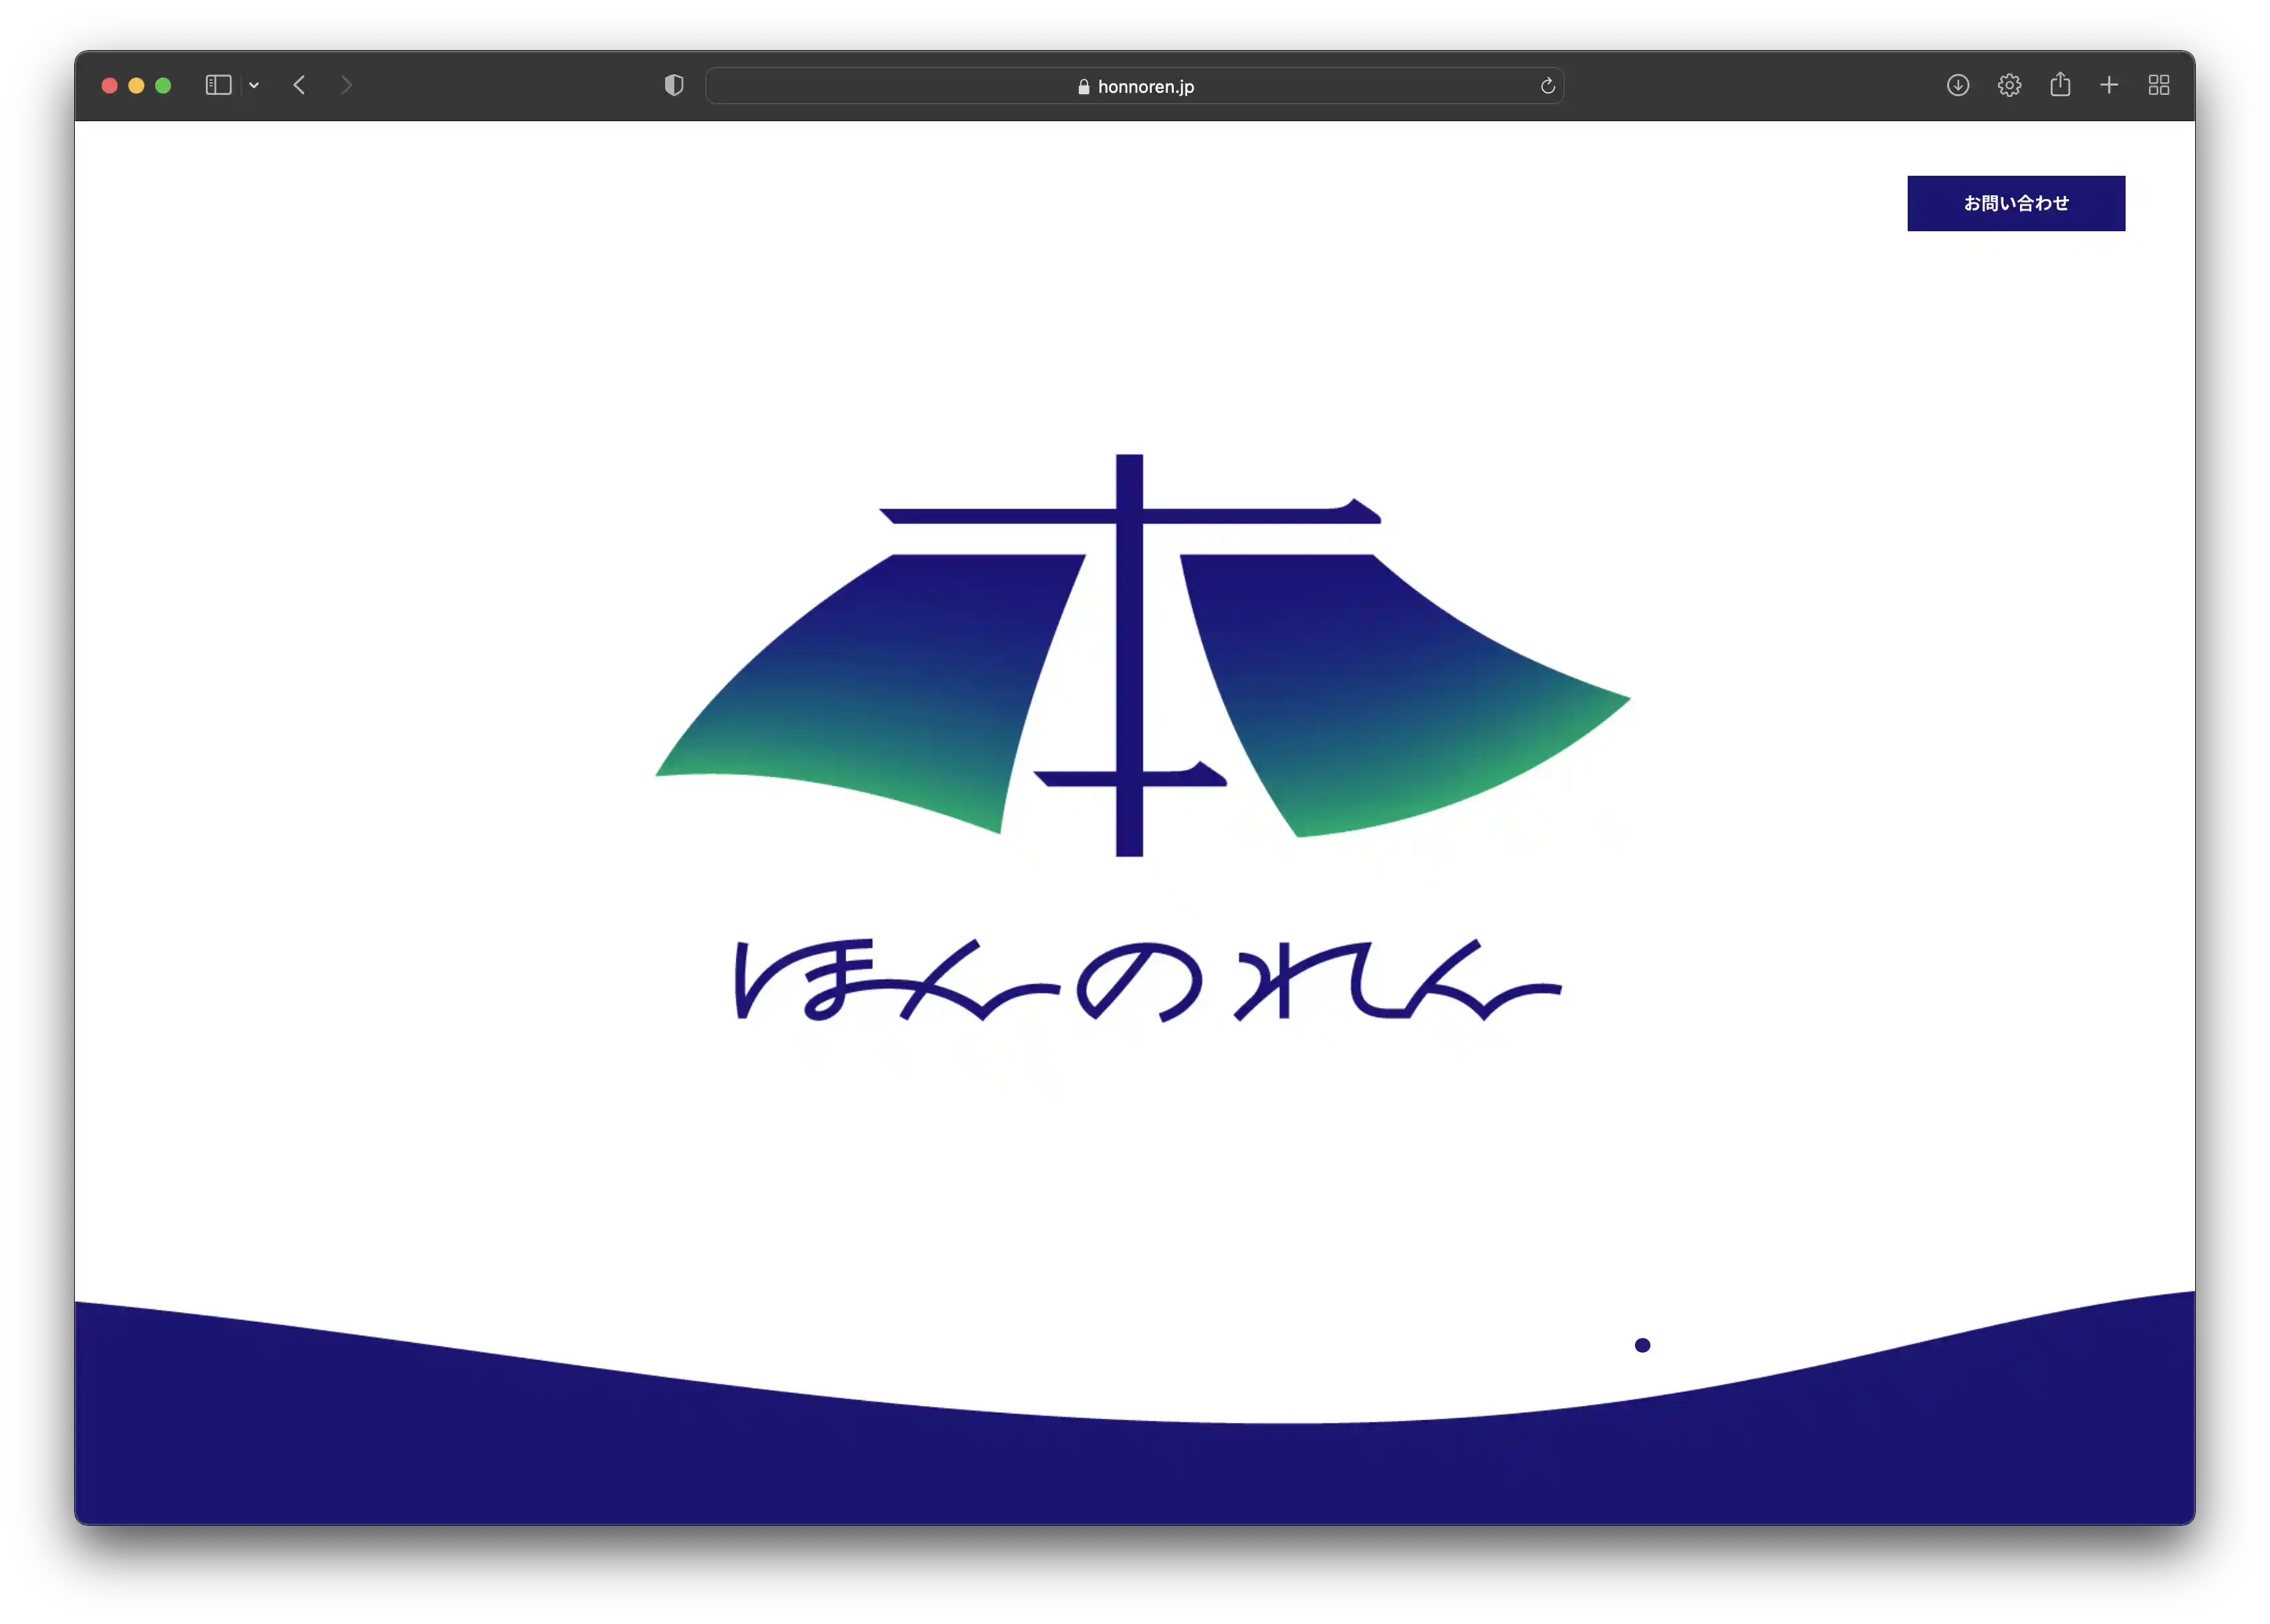Open the privacy report shield icon
The image size is (2270, 1624).
pos(673,86)
